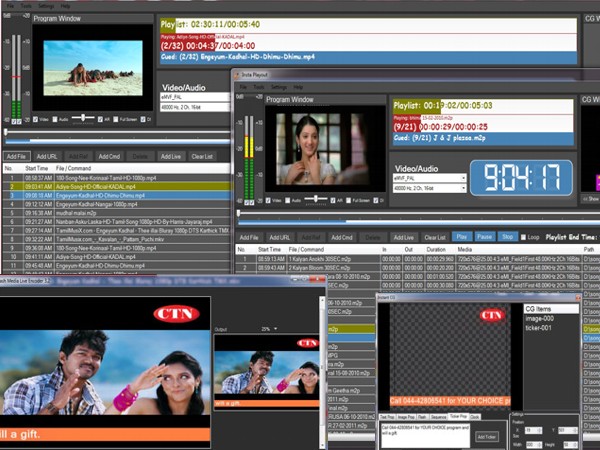Click Add File in front playout window

249,238
